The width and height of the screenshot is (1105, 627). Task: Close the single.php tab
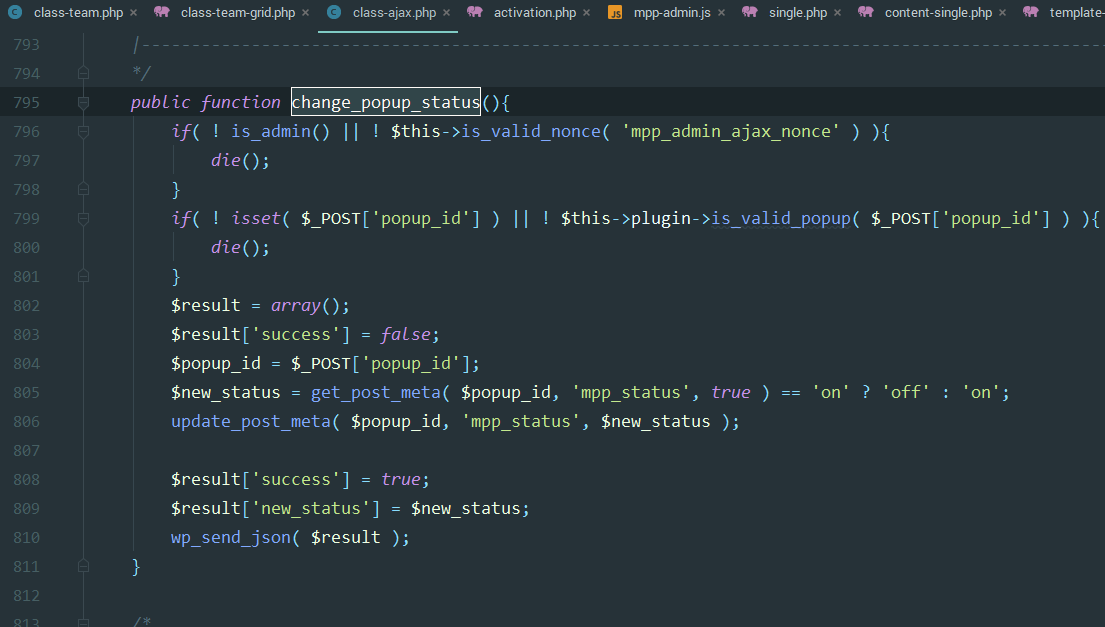(837, 13)
